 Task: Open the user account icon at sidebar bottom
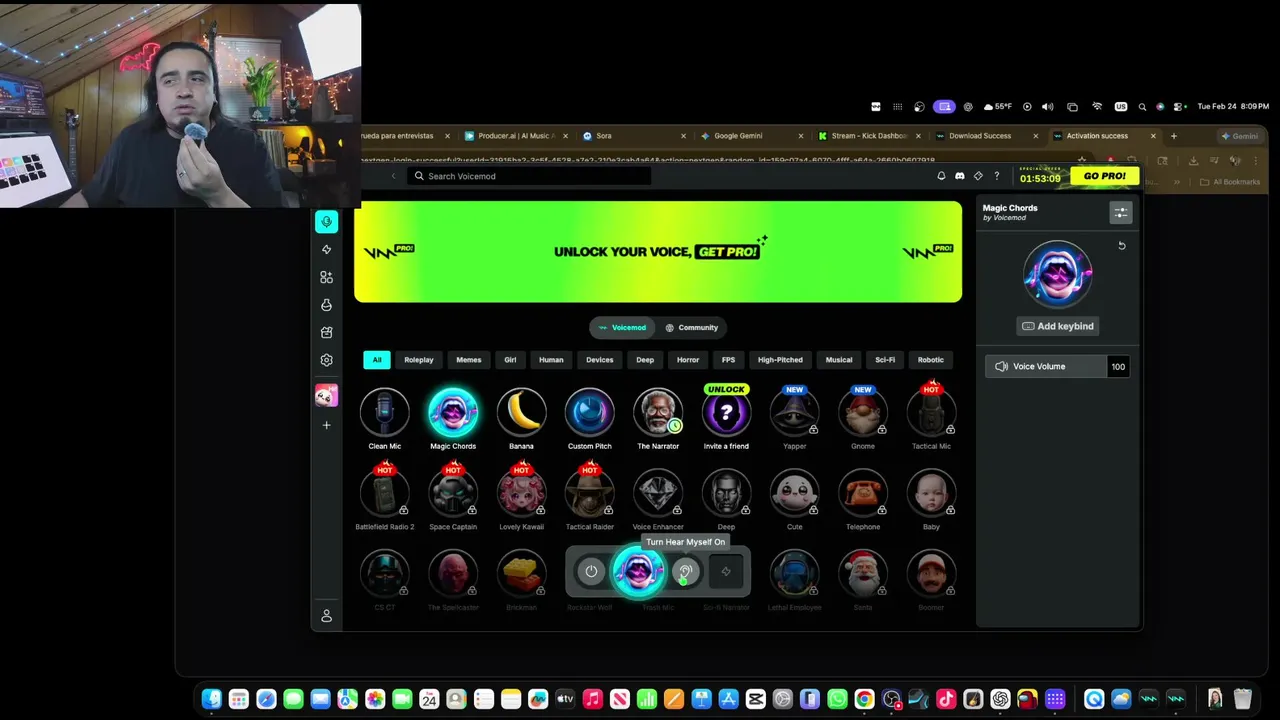point(326,616)
